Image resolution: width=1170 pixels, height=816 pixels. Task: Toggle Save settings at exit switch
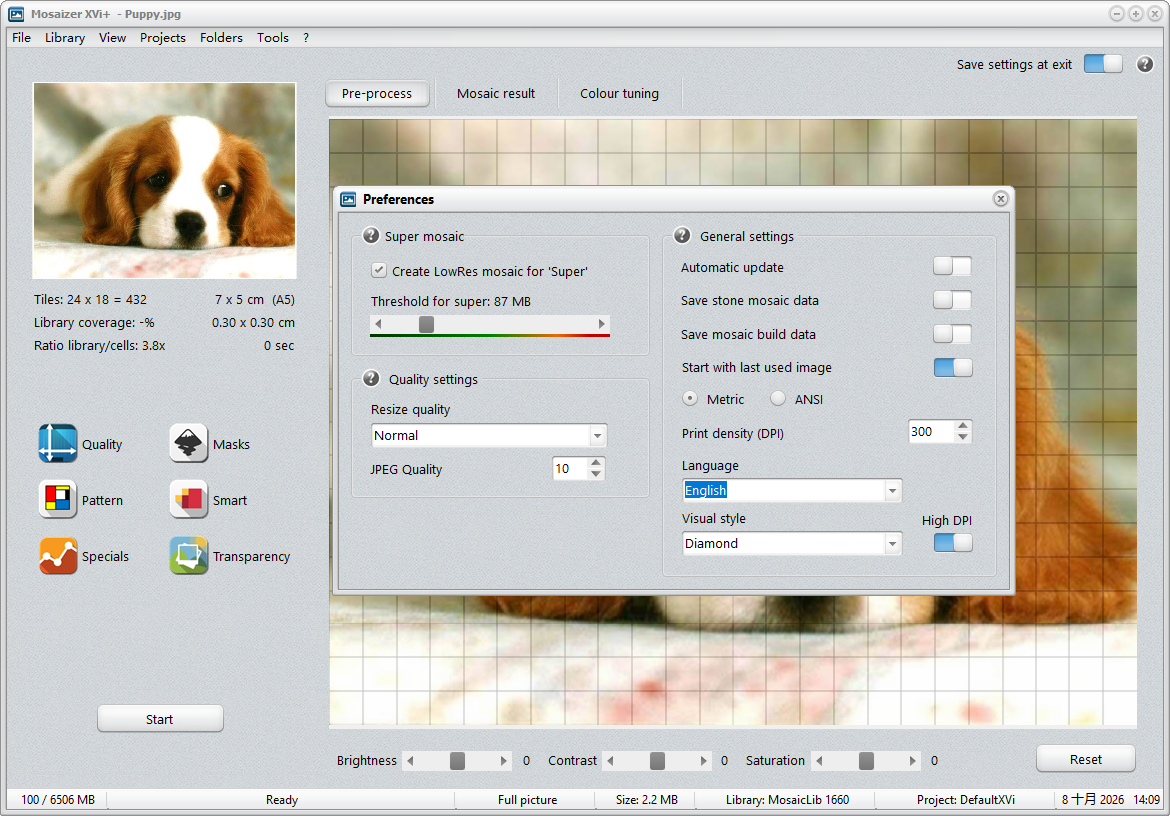click(1103, 64)
